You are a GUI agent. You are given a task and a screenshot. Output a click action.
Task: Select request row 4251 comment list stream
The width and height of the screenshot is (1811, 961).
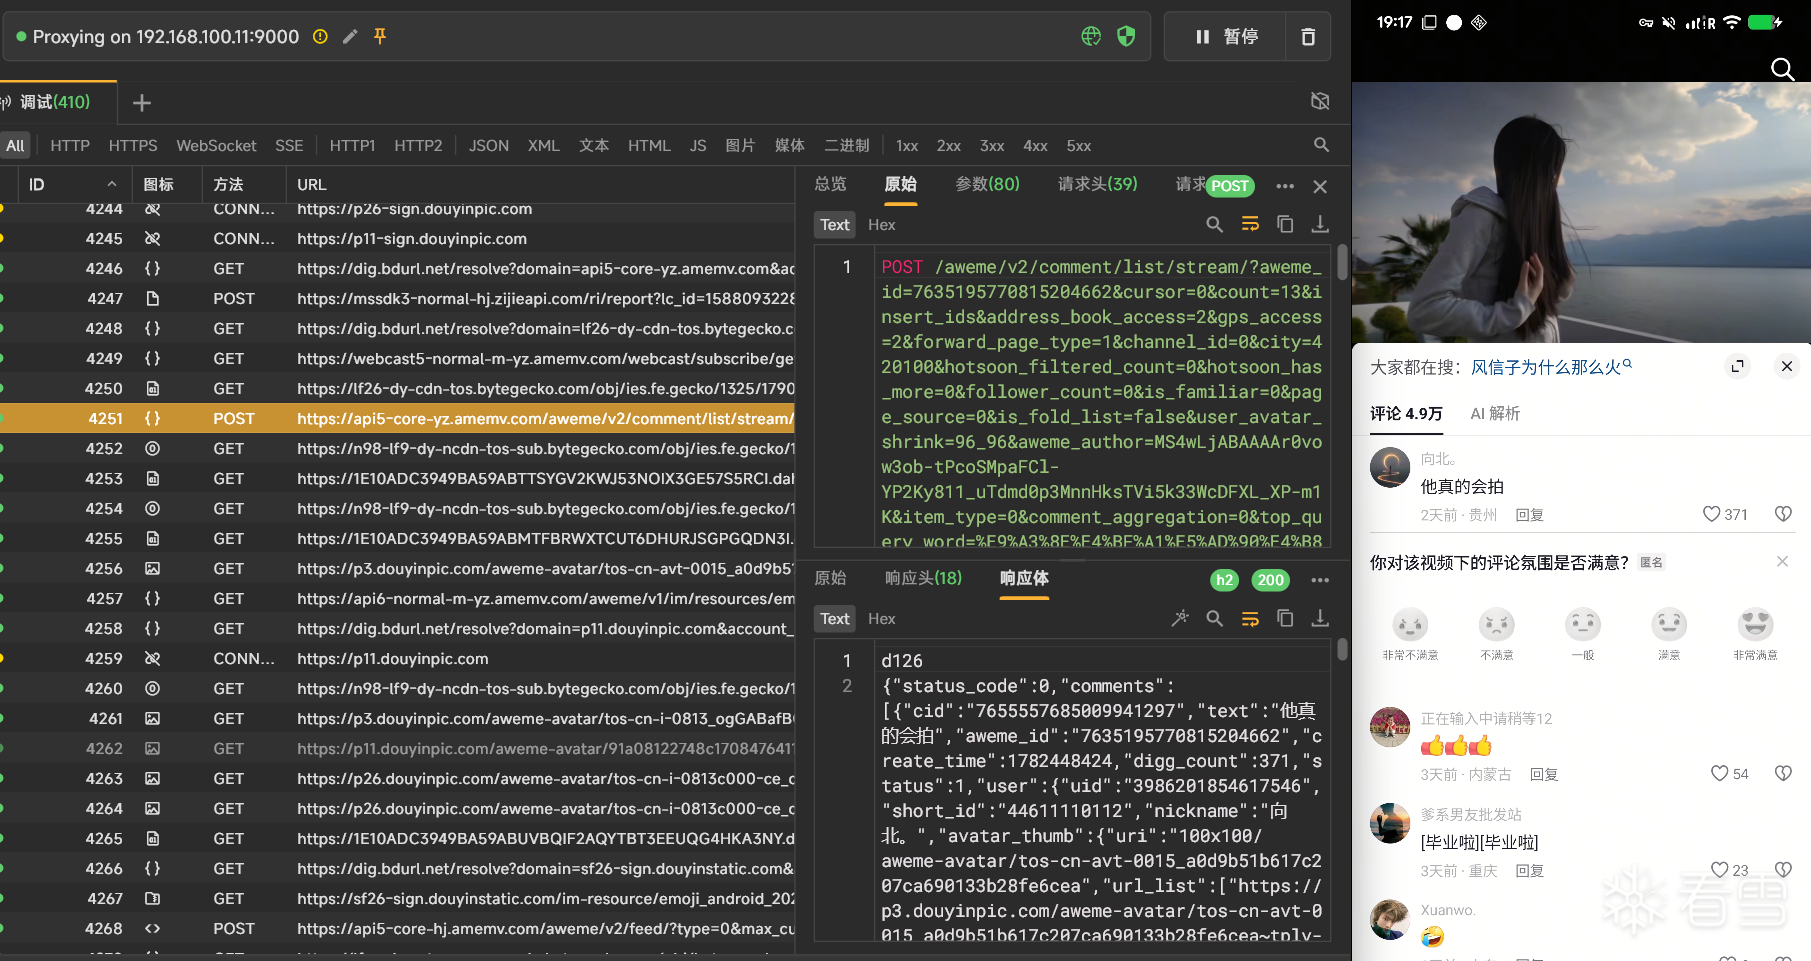coord(397,419)
